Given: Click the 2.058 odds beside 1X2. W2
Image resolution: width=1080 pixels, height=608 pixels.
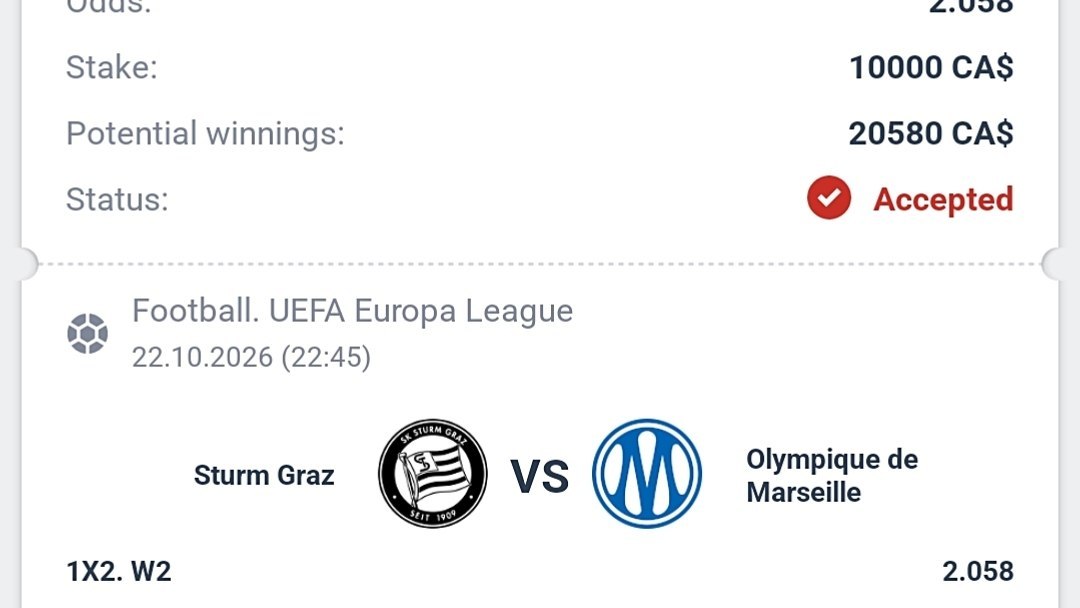Looking at the screenshot, I should point(978,572).
